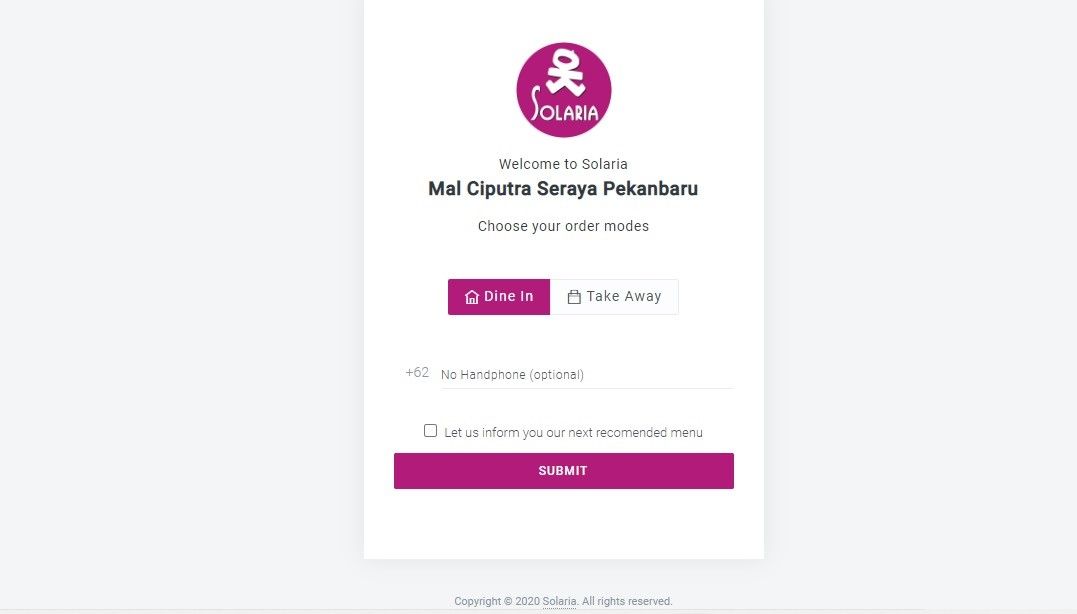1077x614 pixels.
Task: Click the 'Mal Ciputra Seraya Pekanbaru' heading
Action: click(563, 189)
